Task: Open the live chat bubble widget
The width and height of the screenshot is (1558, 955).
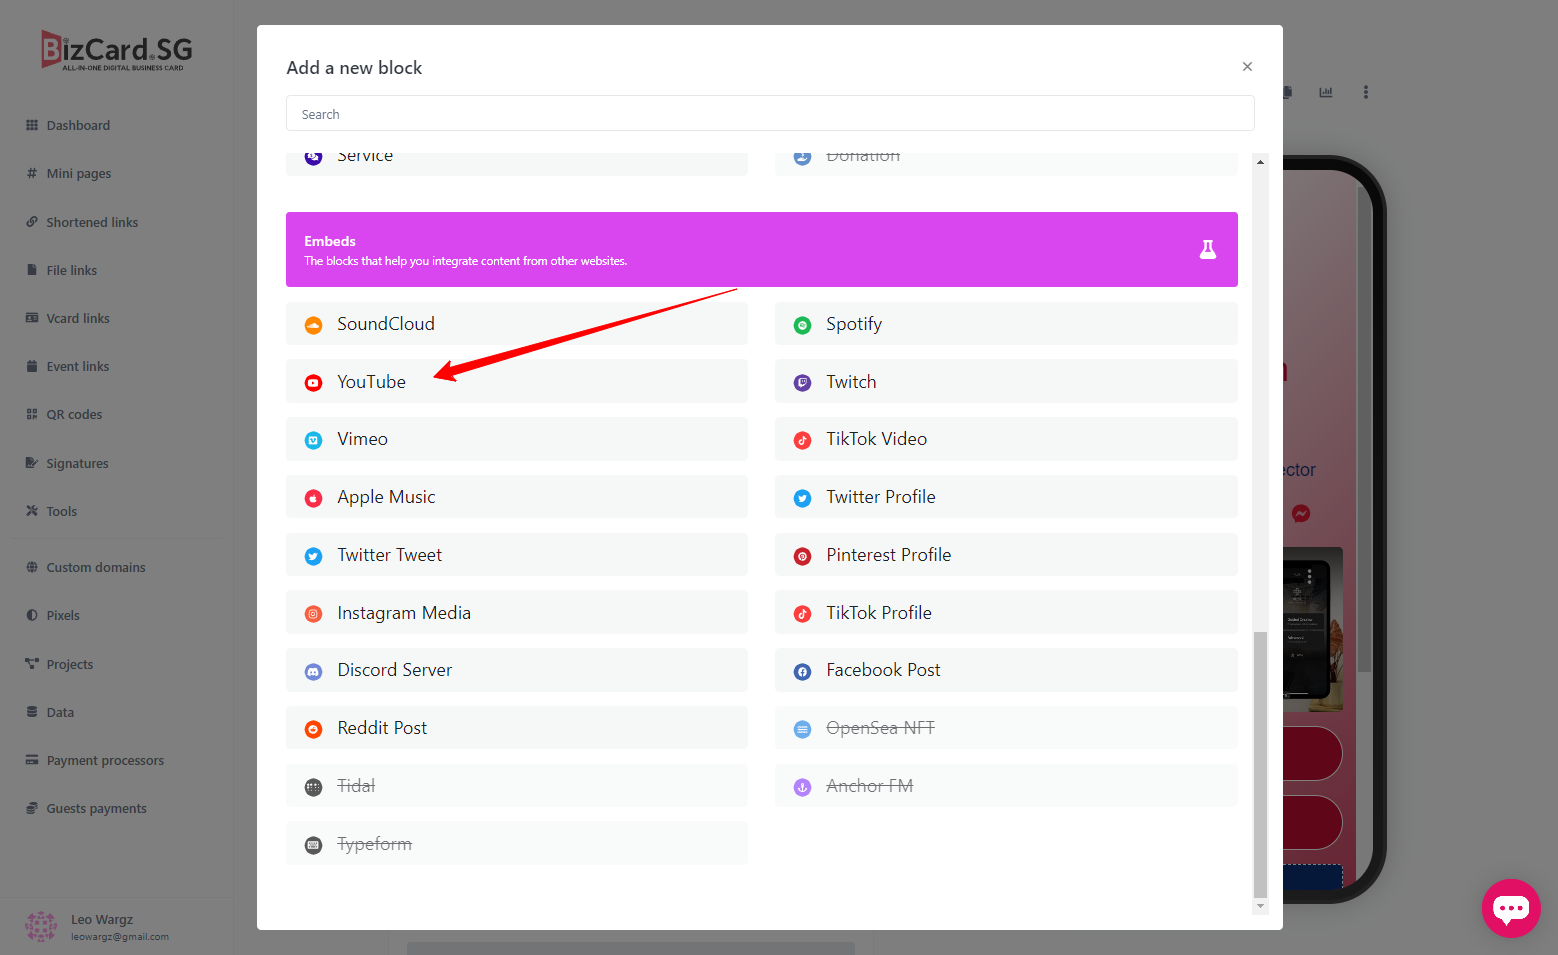Action: [x=1511, y=908]
